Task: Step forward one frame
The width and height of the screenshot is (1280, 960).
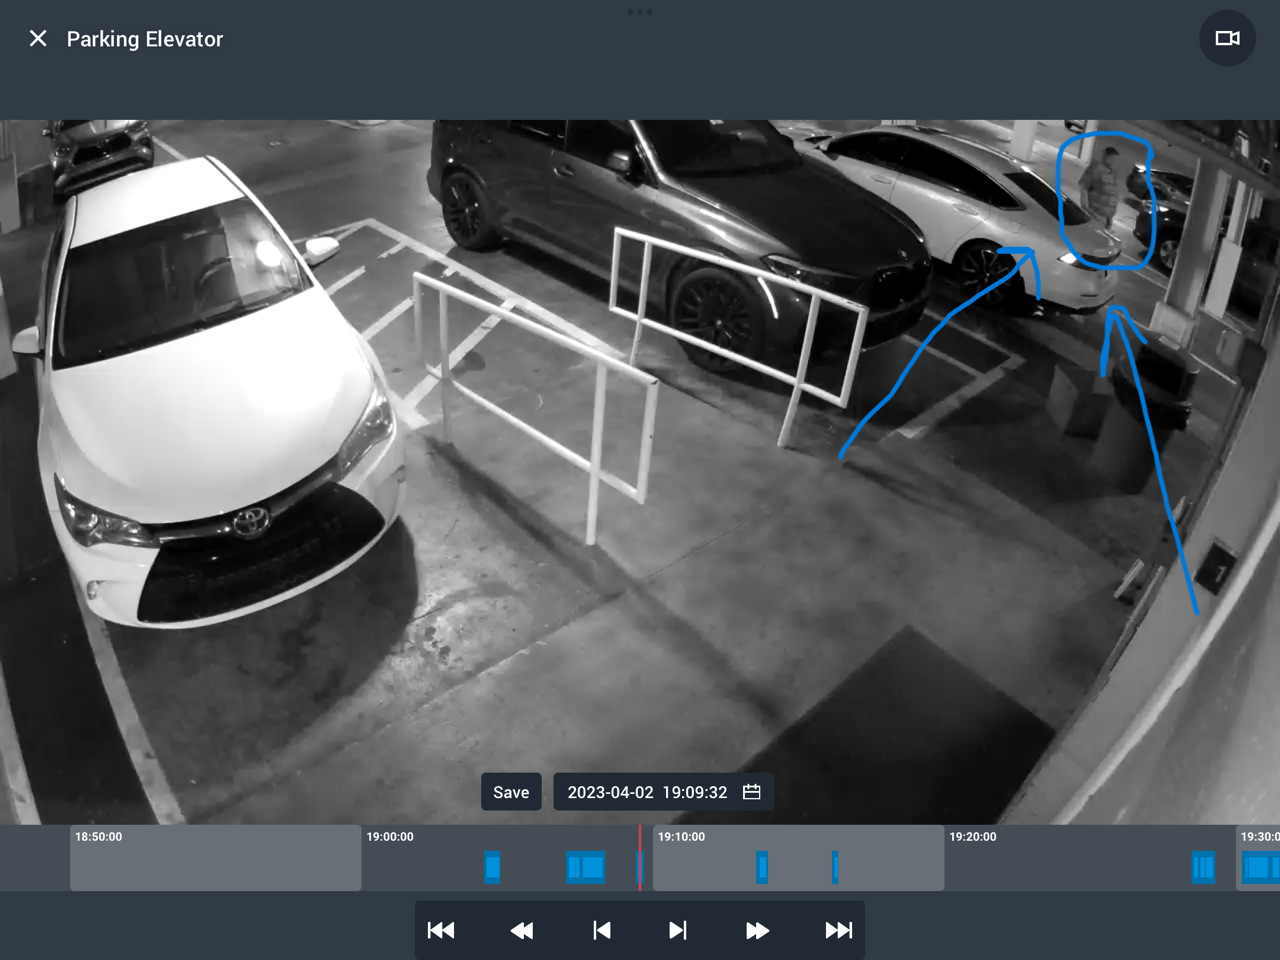Action: [678, 930]
